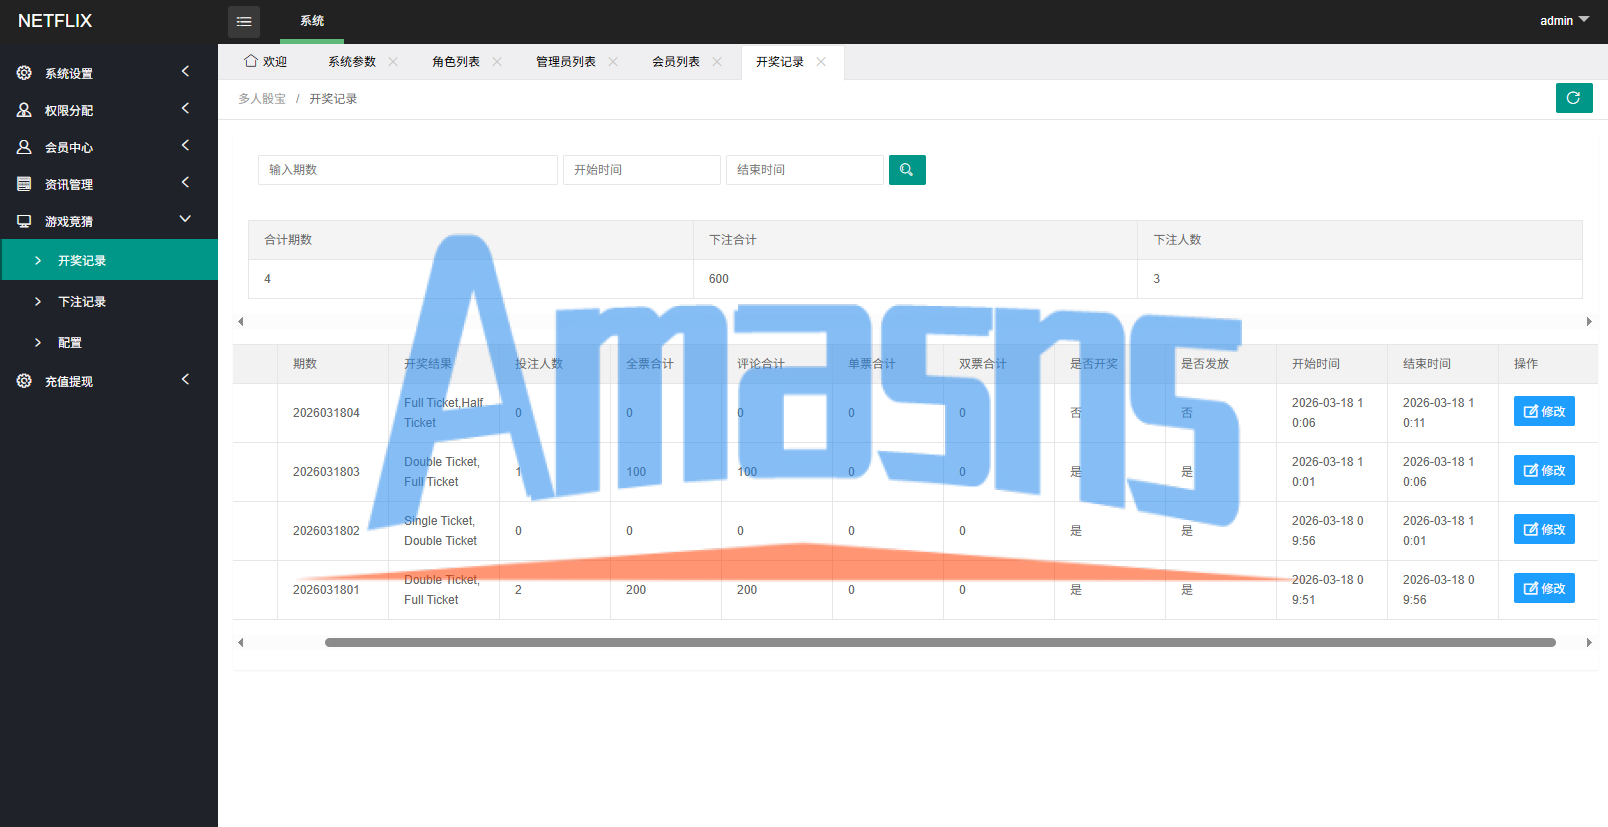Close the 会员列表 tab
Viewport: 1608px width, 827px height.
[x=717, y=62]
